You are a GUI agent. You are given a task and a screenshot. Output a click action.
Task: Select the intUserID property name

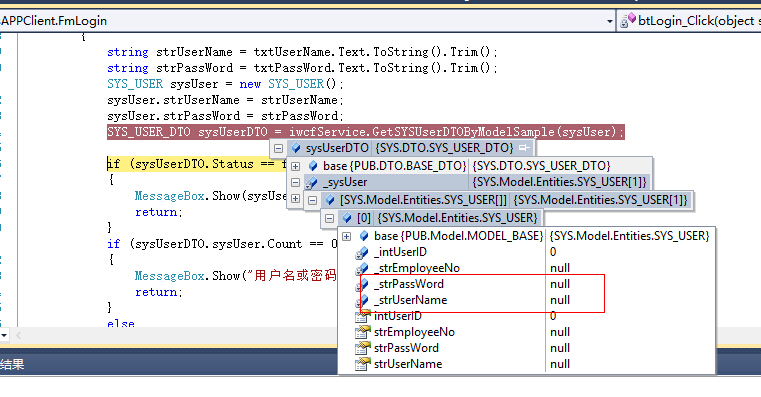pos(398,316)
